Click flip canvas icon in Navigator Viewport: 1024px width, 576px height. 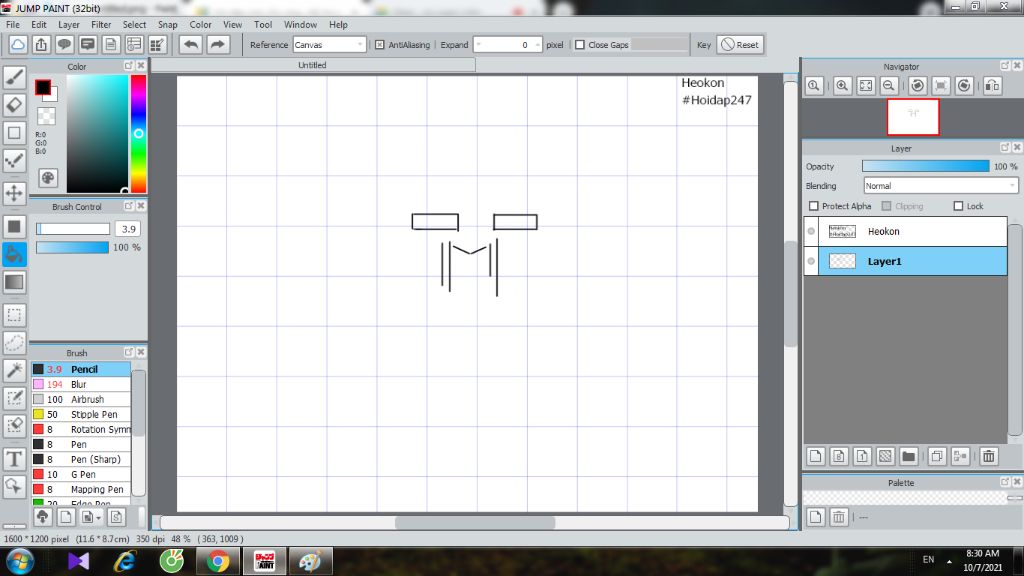[x=993, y=86]
